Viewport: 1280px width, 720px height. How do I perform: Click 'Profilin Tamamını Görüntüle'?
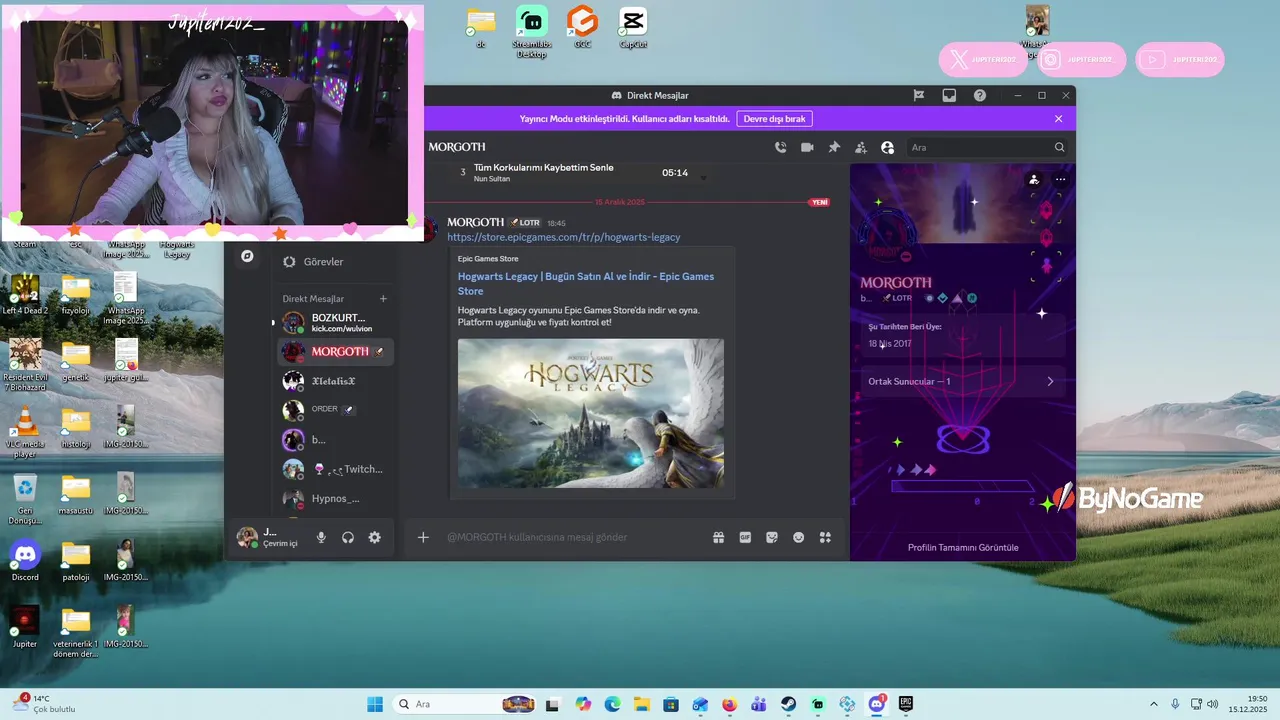(963, 547)
